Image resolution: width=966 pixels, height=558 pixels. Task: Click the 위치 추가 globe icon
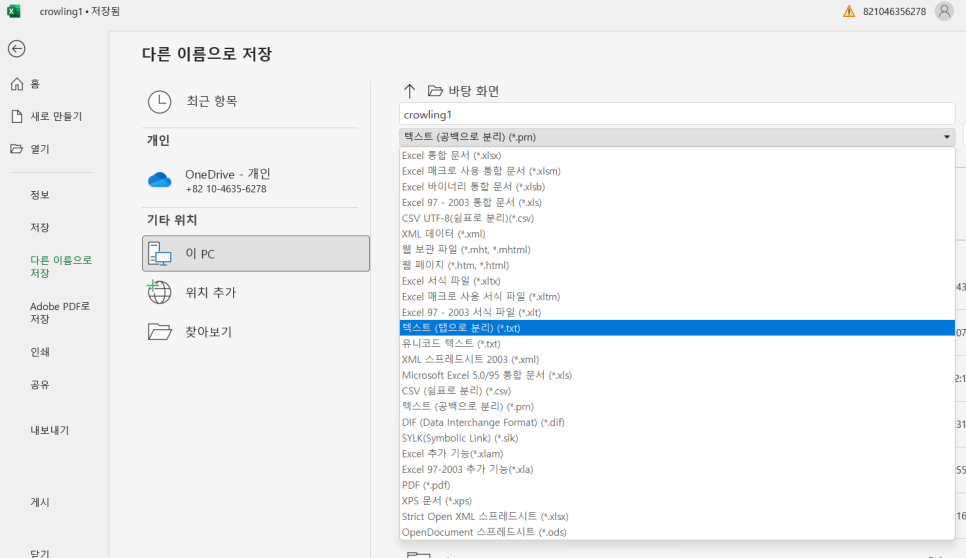pyautogui.click(x=160, y=292)
